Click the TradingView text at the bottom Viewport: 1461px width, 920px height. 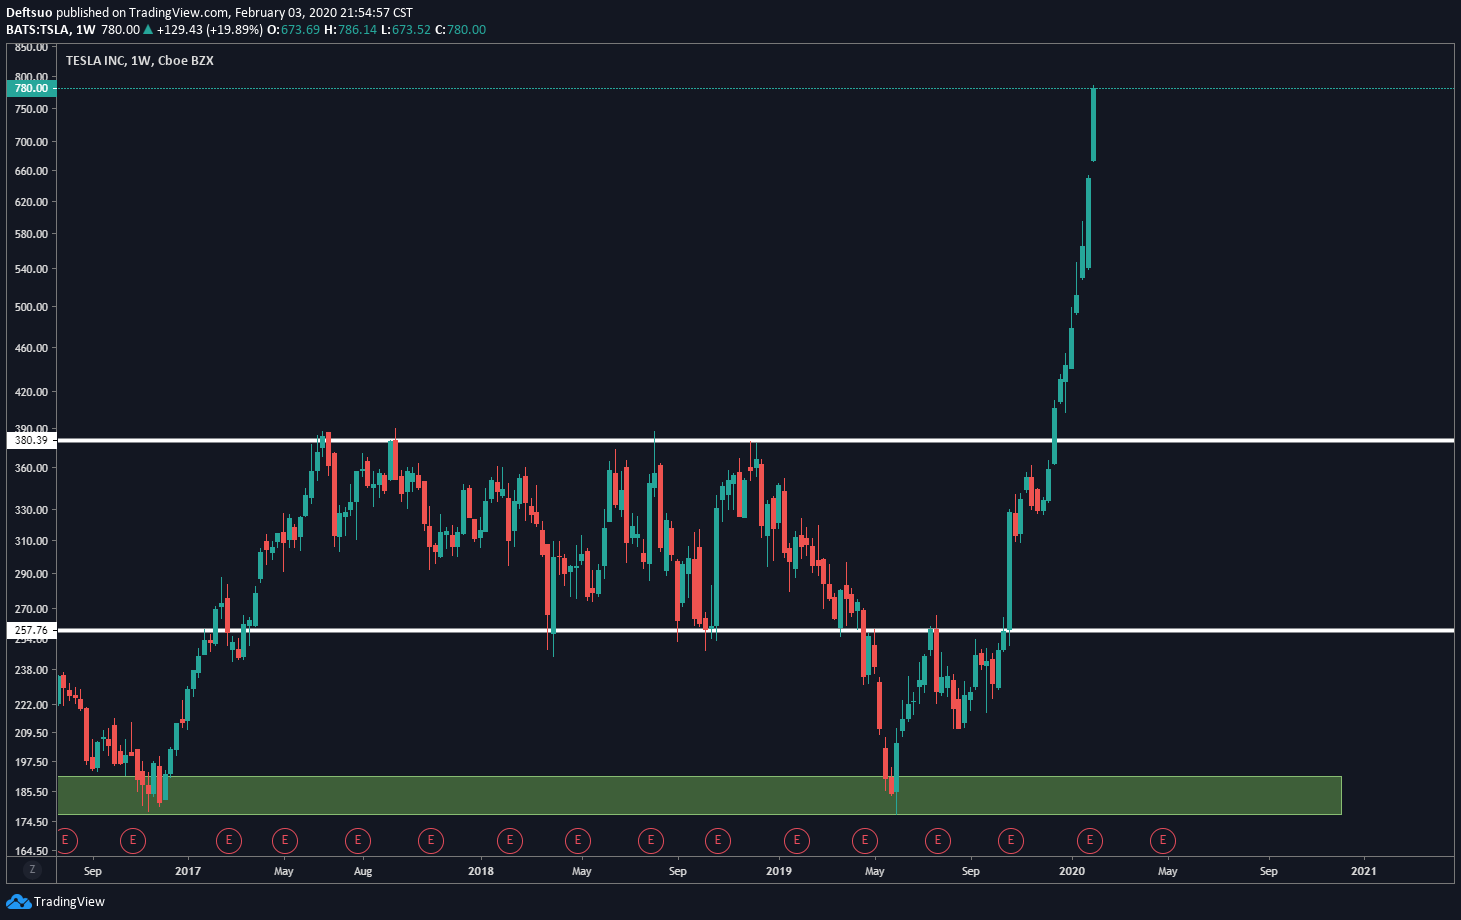pos(69,902)
